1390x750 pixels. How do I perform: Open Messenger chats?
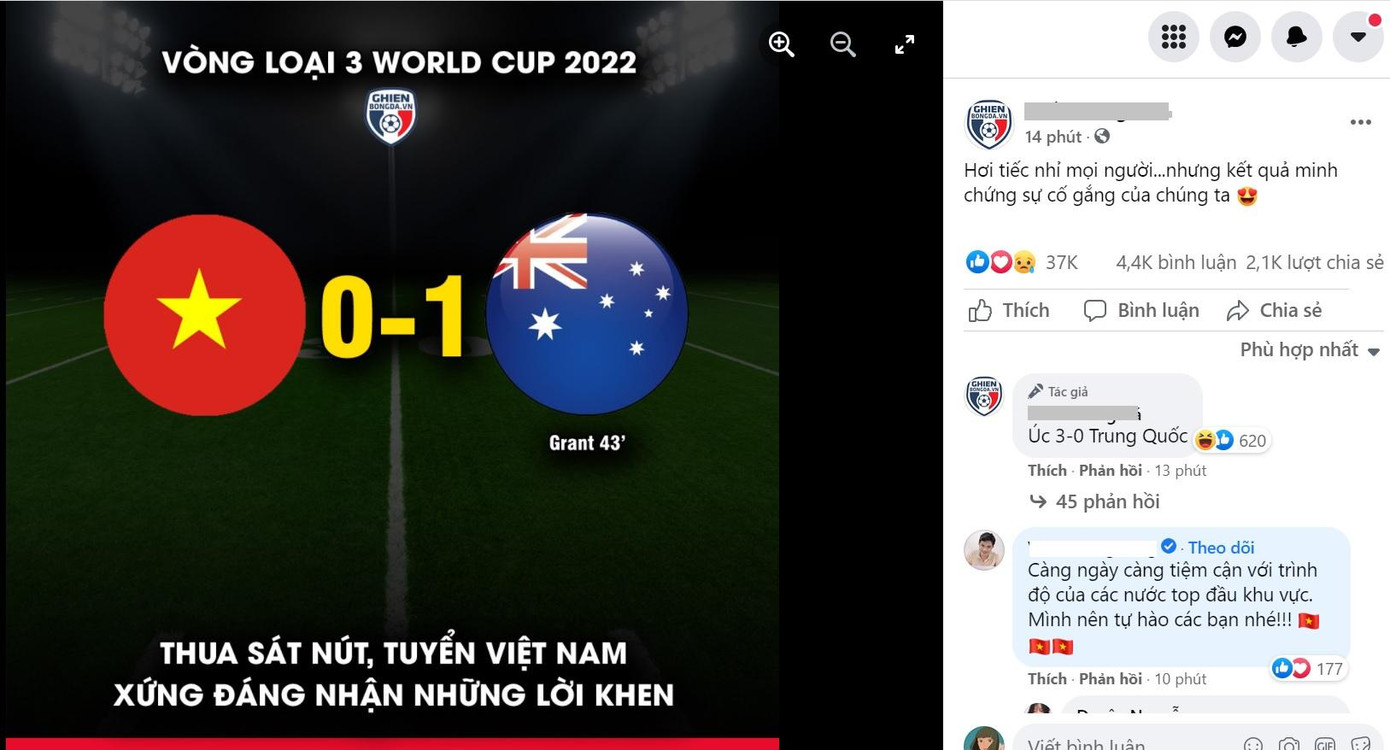(x=1235, y=37)
